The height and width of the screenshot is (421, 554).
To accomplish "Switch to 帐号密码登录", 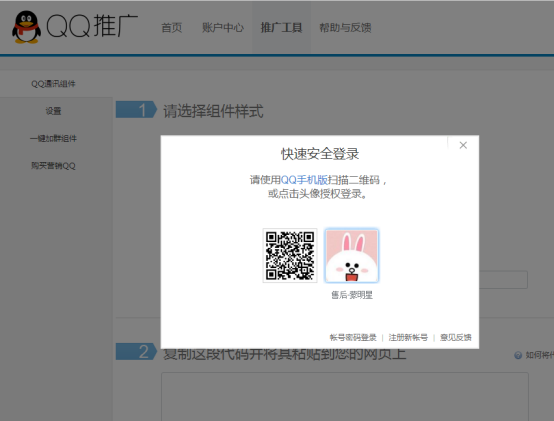I will [353, 337].
